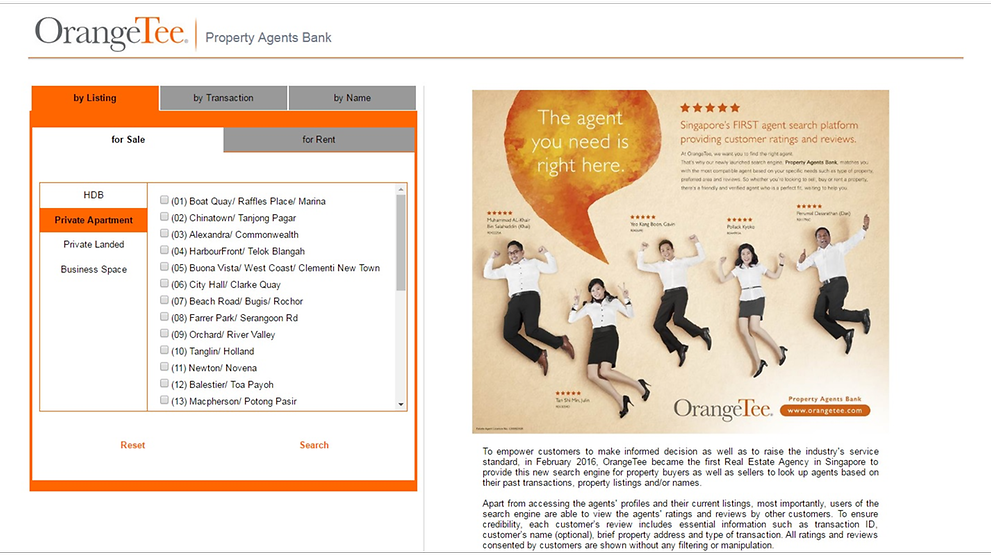991x557 pixels.
Task: Open the by Transaction tab
Action: (223, 98)
